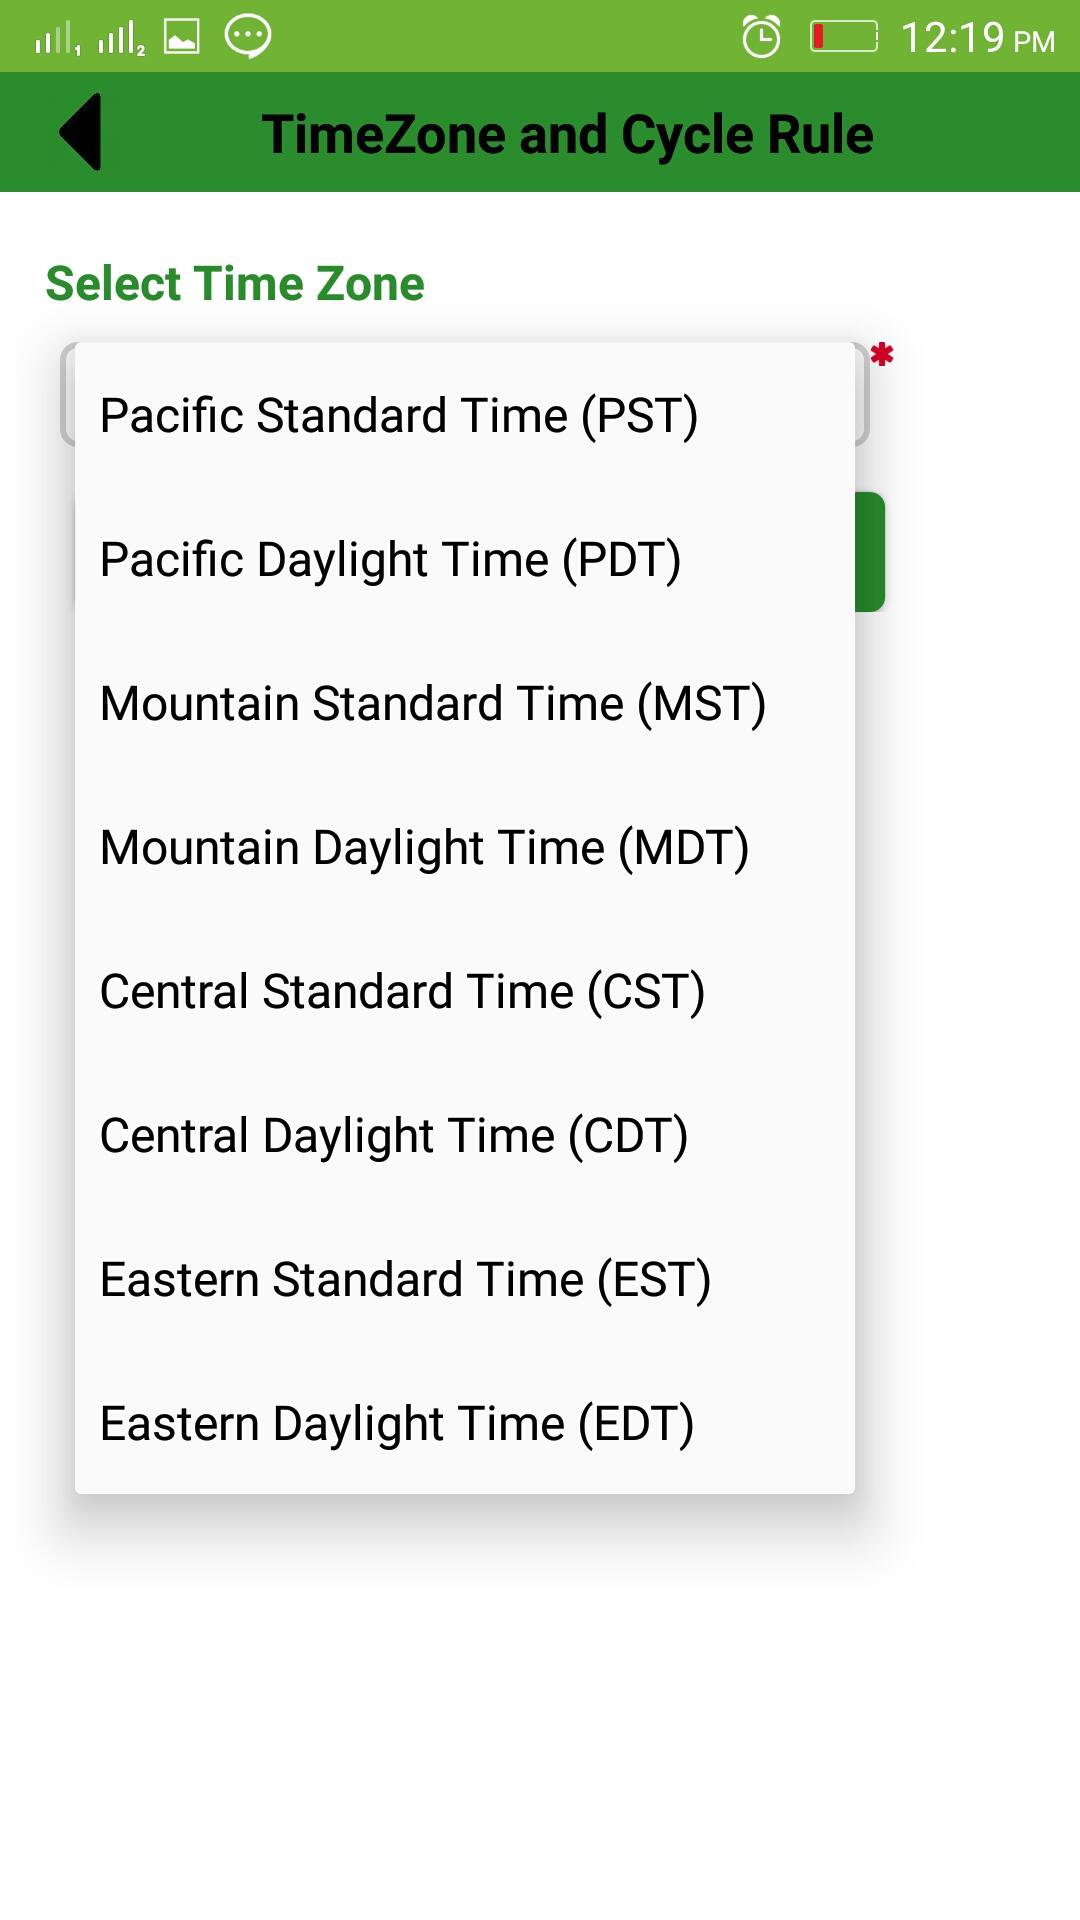
Task: Tap the picture notification icon
Action: point(182,38)
